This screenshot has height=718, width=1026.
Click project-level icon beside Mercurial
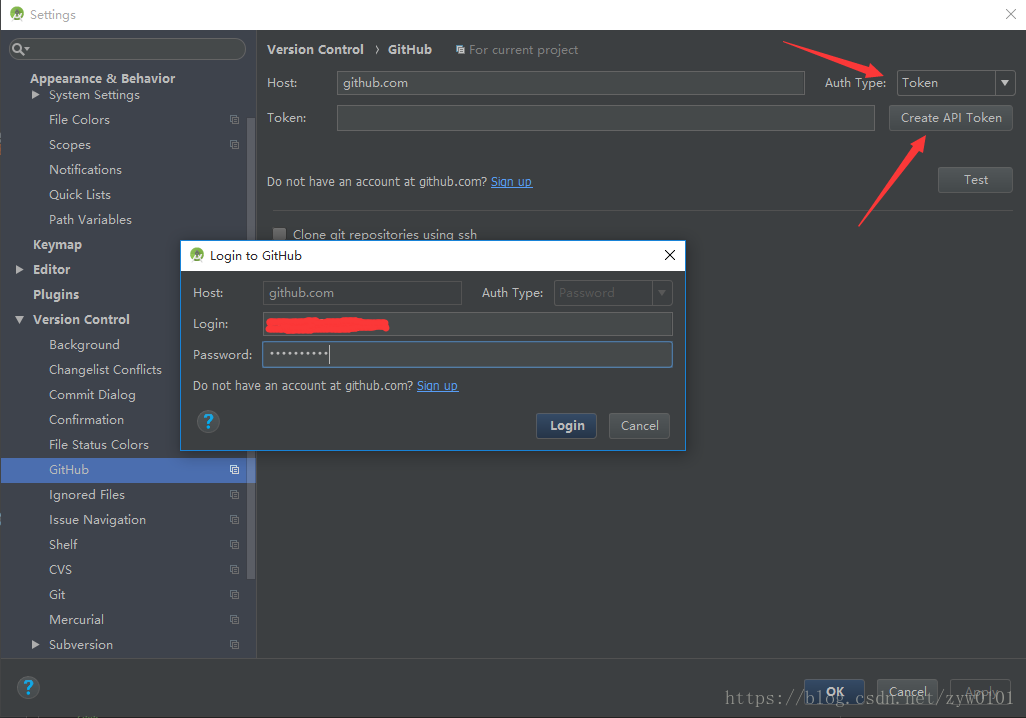coord(234,619)
